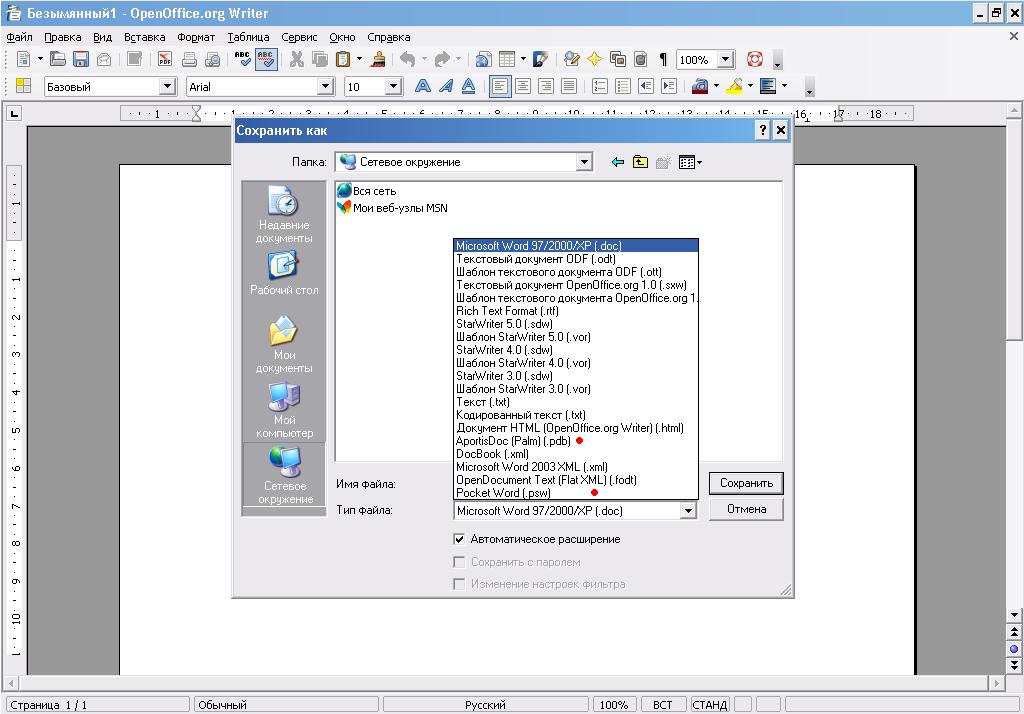Click the Navigator star icon
1024x714 pixels.
tap(594, 59)
